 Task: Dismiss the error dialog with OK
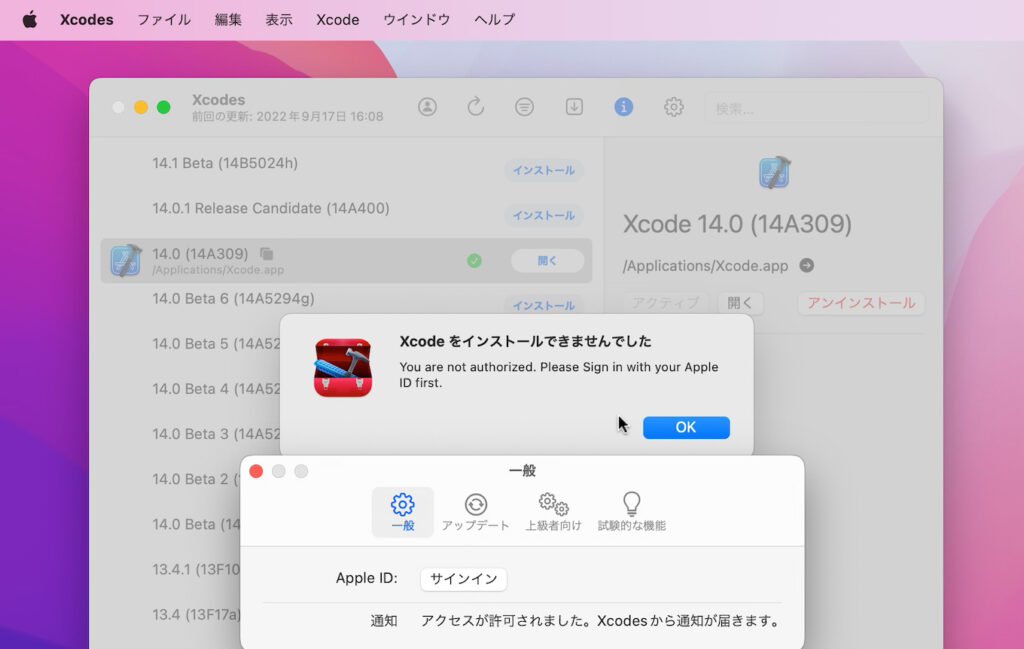coord(686,427)
